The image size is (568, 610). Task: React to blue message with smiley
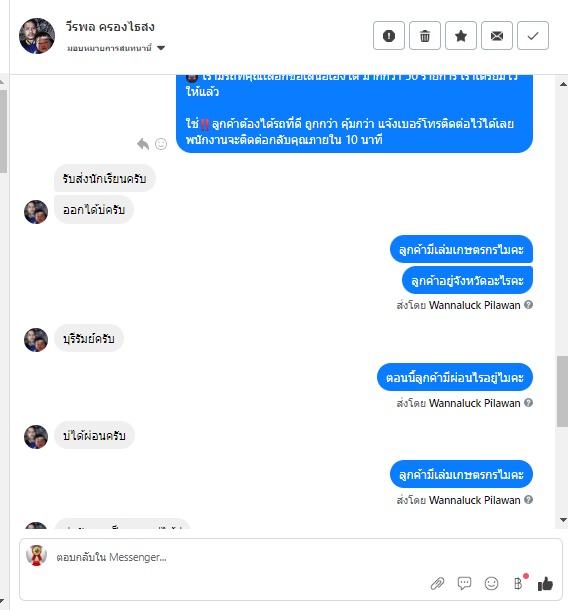tap(161, 144)
